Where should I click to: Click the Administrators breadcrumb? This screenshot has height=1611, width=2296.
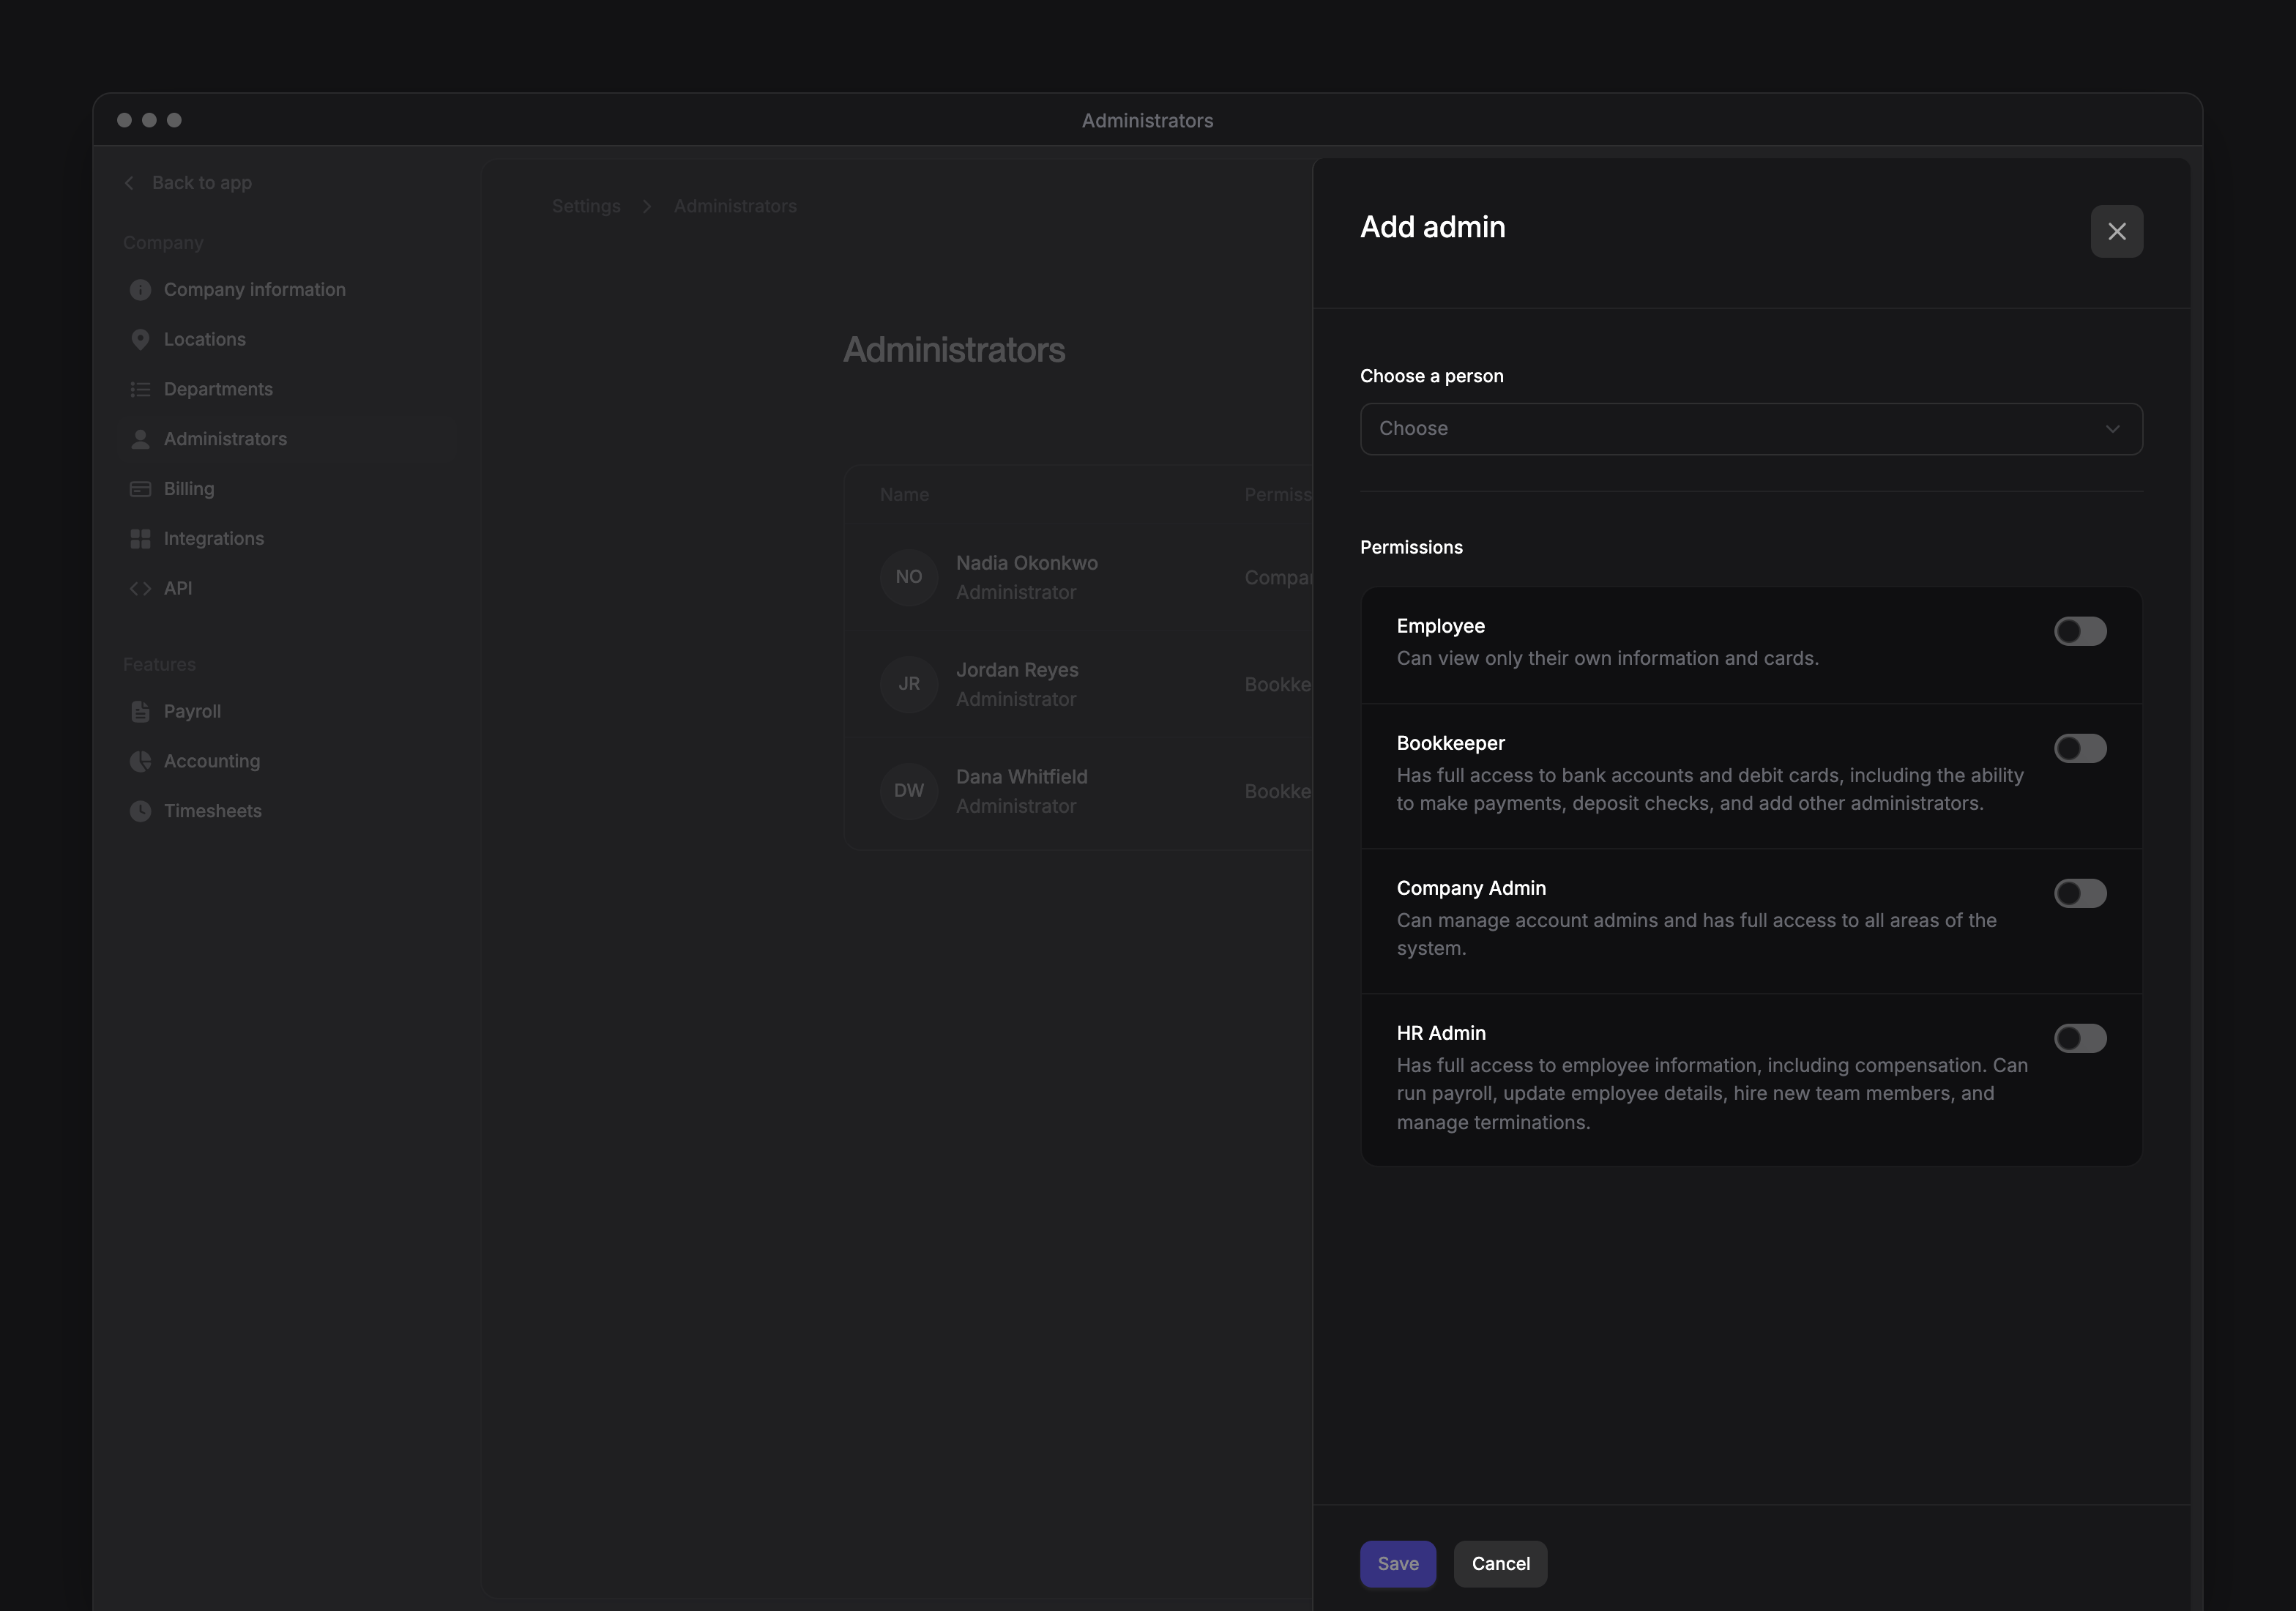pyautogui.click(x=735, y=206)
